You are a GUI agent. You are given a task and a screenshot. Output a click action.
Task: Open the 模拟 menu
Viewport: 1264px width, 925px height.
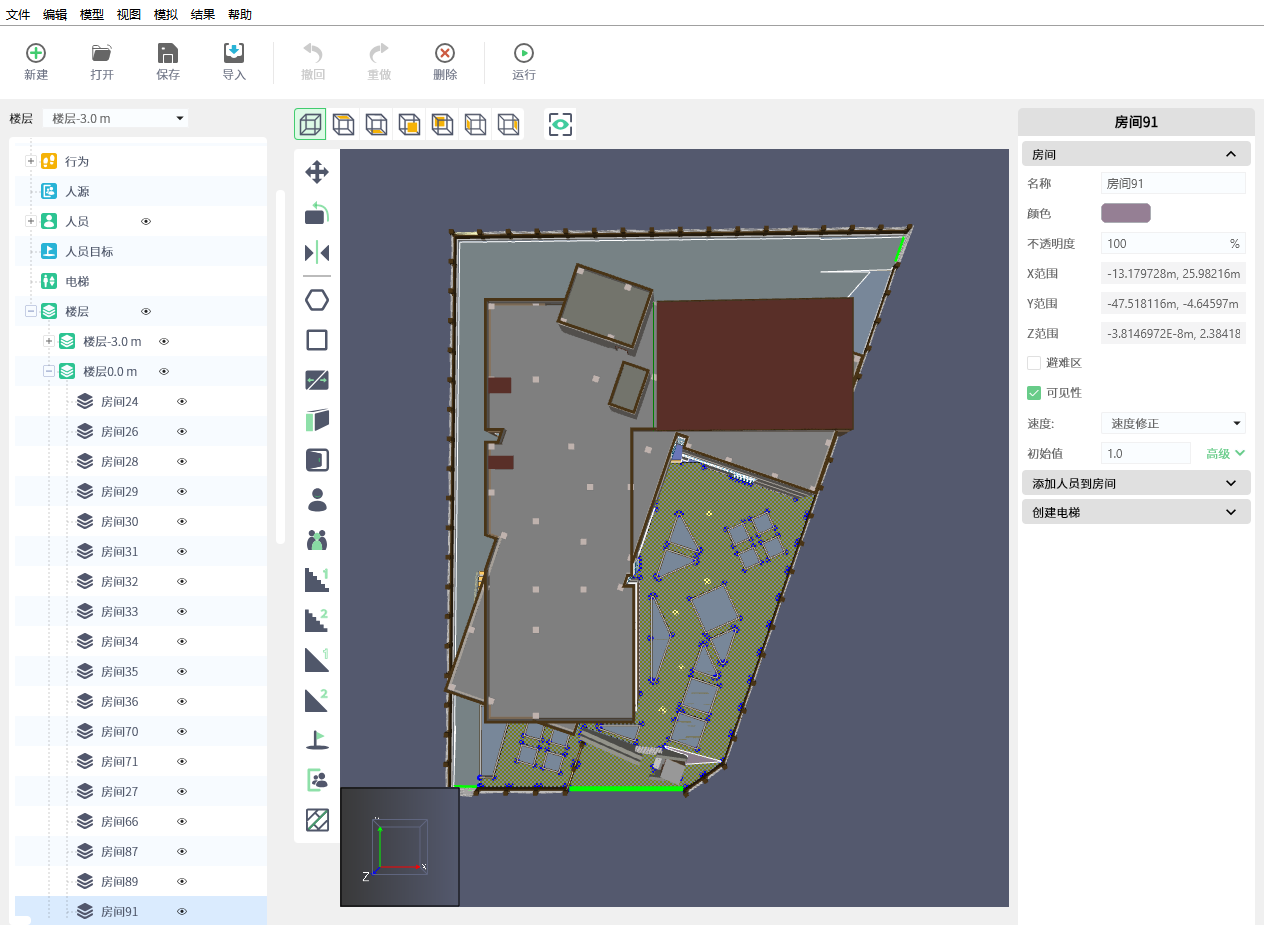pyautogui.click(x=166, y=14)
